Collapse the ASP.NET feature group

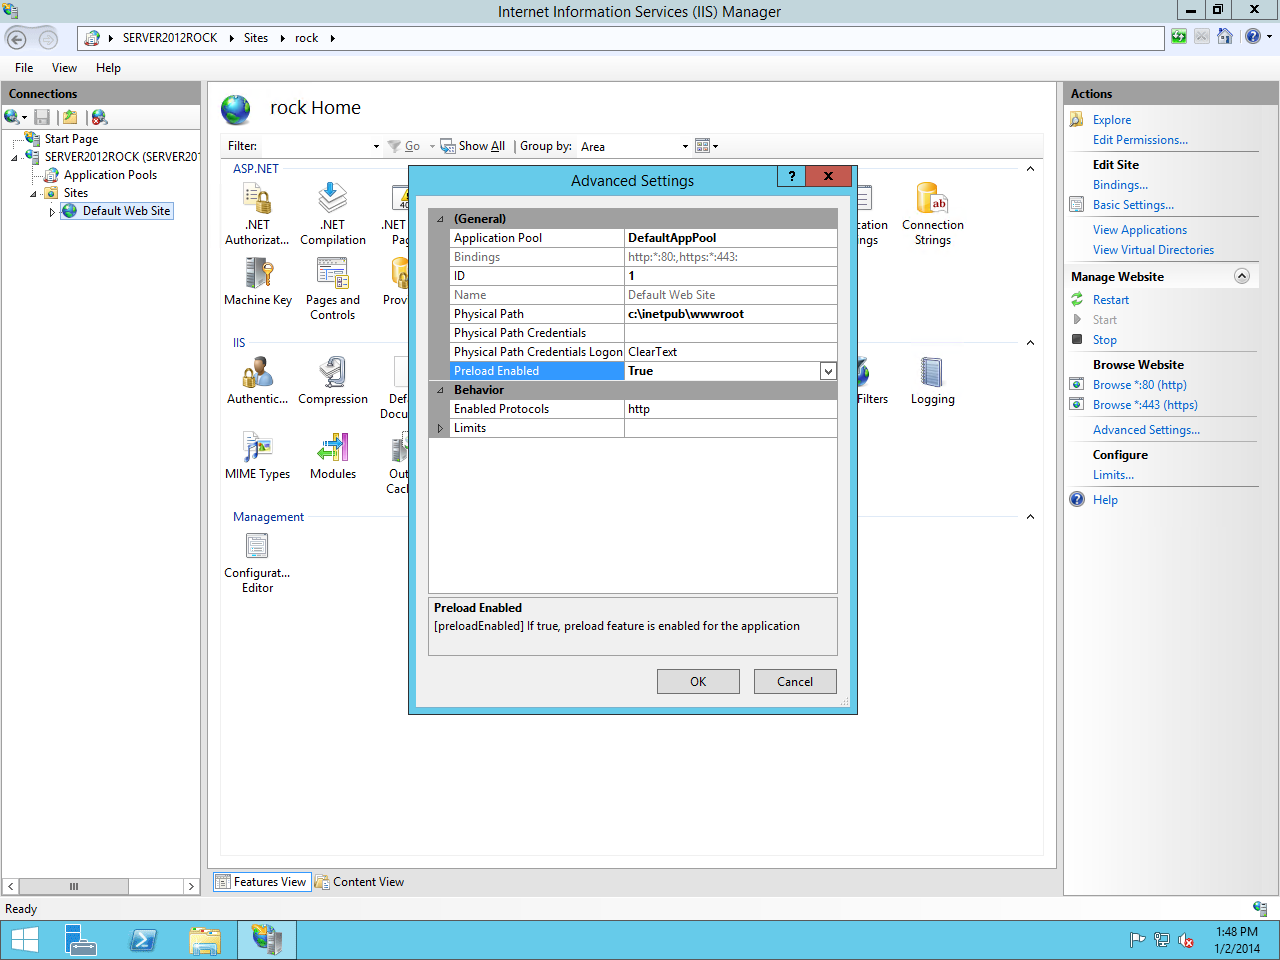(1030, 169)
